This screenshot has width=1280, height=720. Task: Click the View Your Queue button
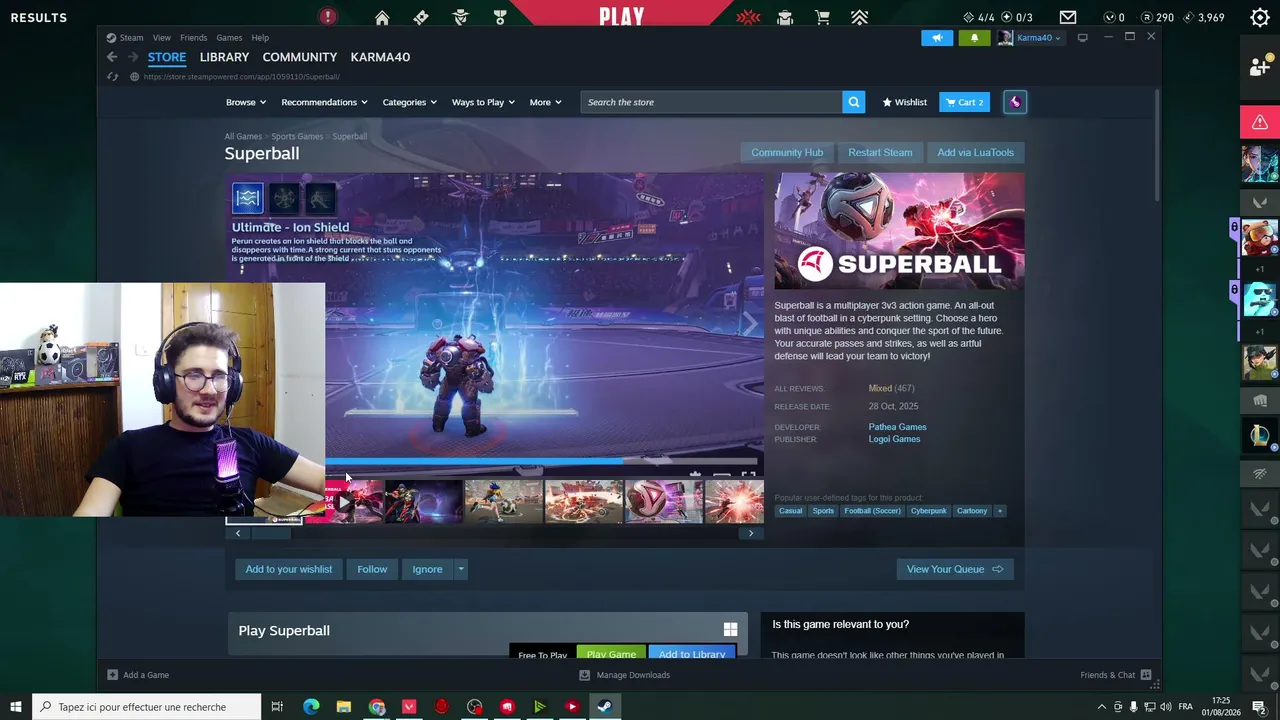click(x=955, y=569)
